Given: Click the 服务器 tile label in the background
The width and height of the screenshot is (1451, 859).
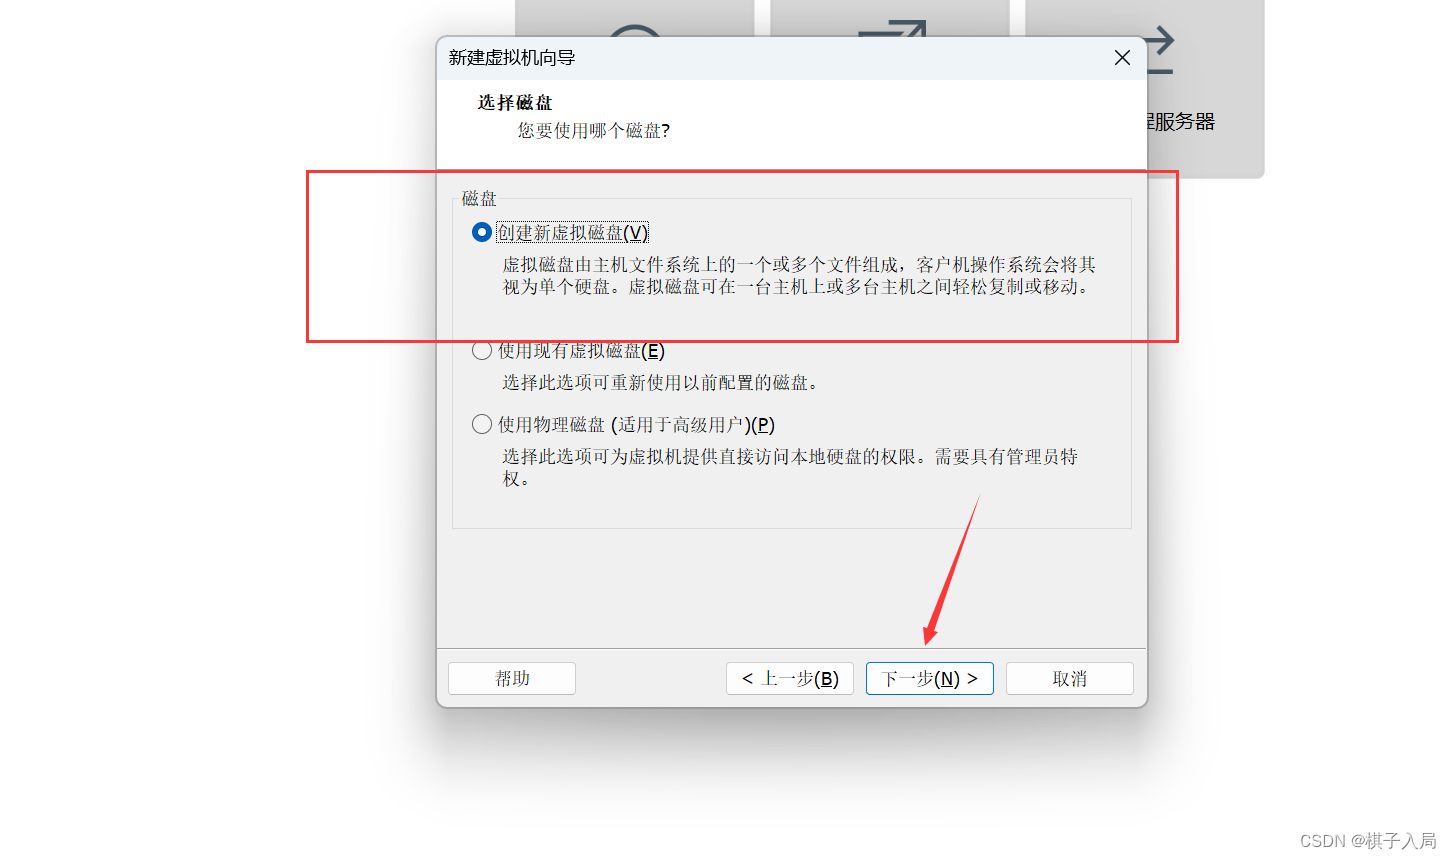Looking at the screenshot, I should 1180,122.
